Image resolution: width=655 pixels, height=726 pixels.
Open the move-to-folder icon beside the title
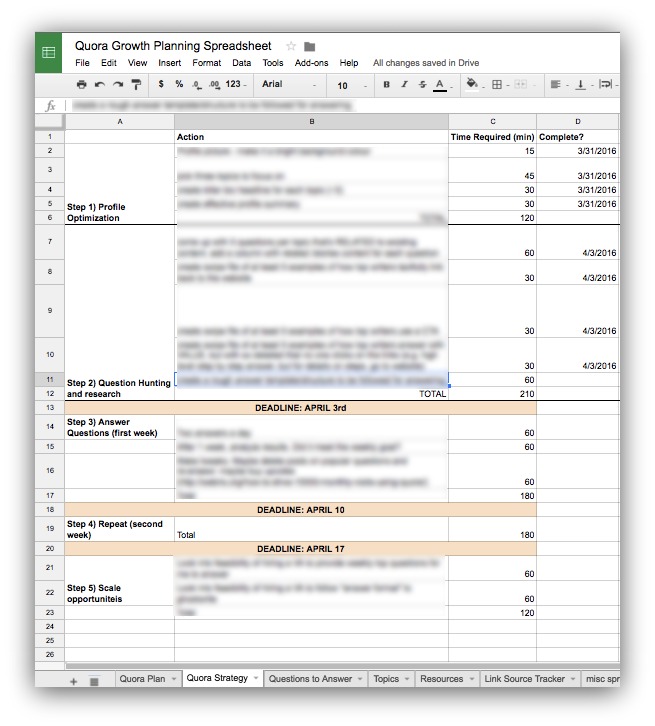310,46
